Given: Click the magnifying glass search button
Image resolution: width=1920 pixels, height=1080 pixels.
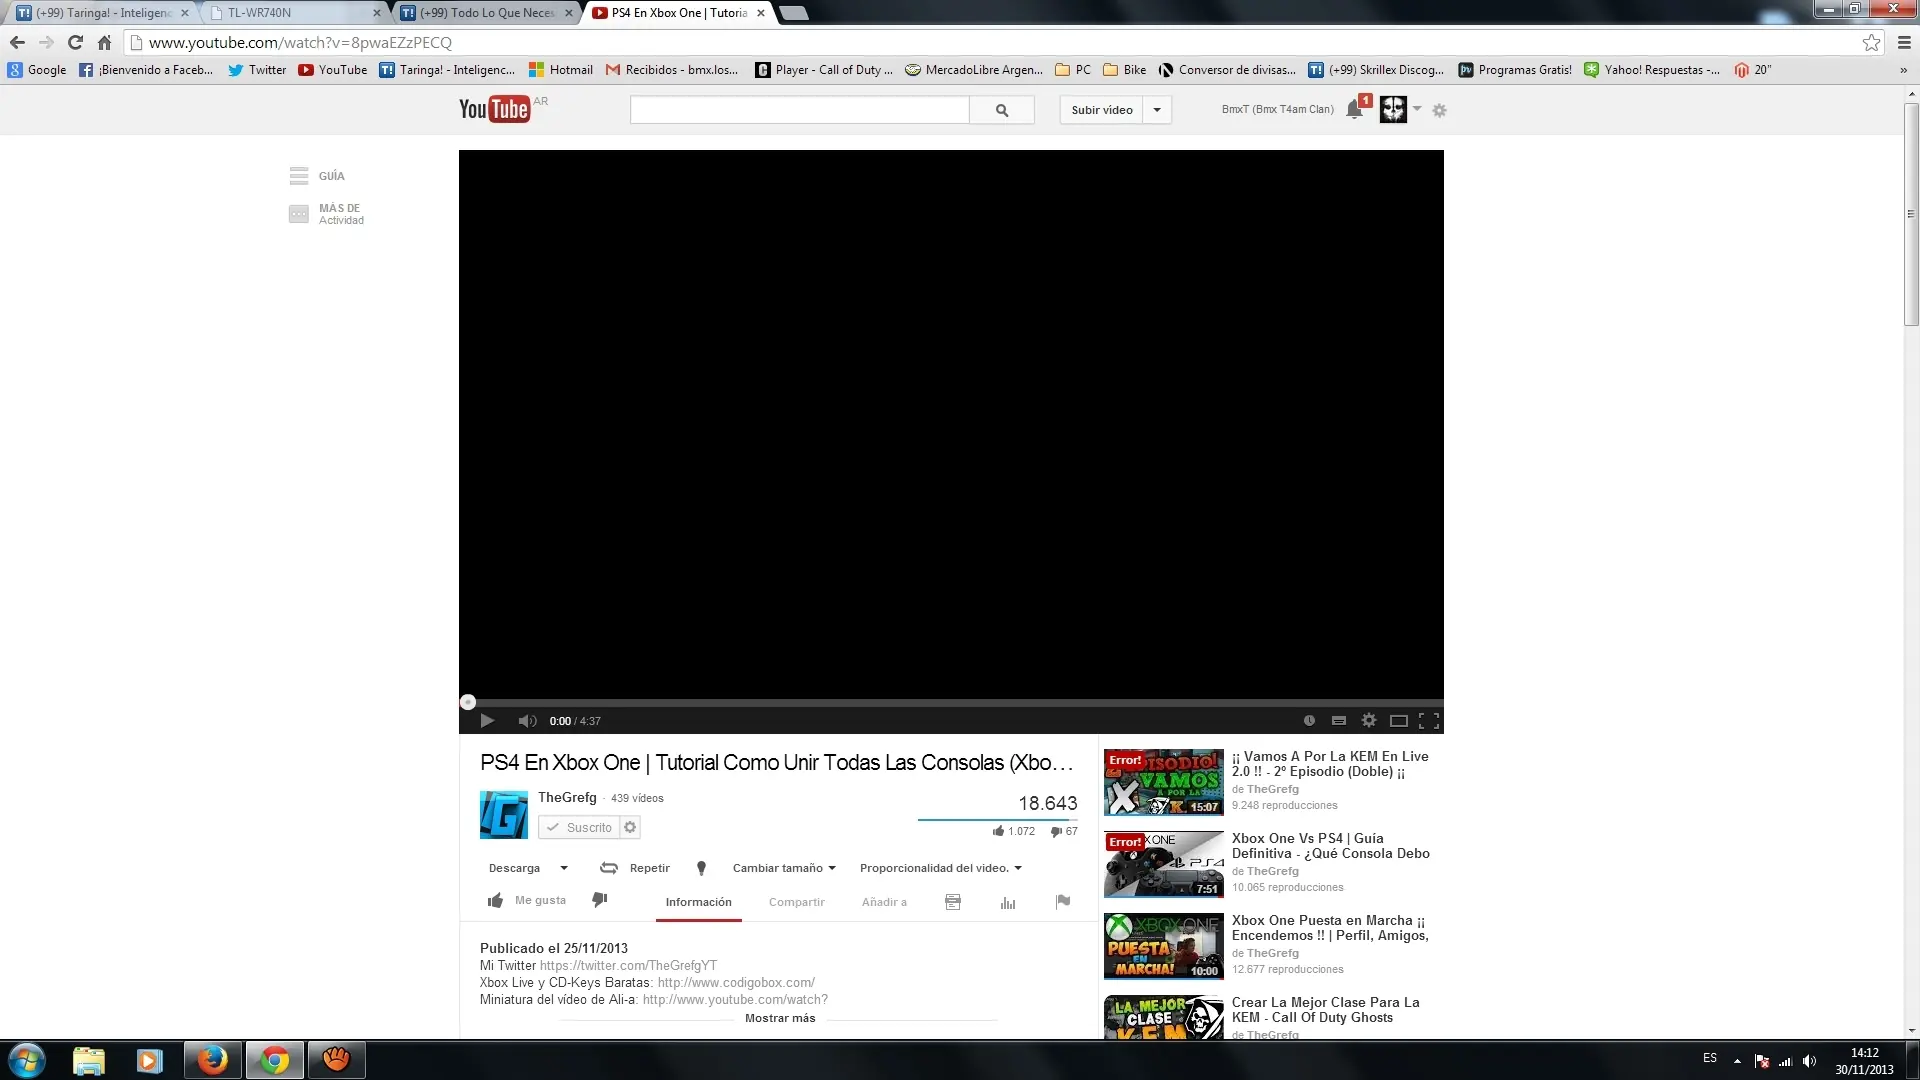Looking at the screenshot, I should [x=1002, y=110].
